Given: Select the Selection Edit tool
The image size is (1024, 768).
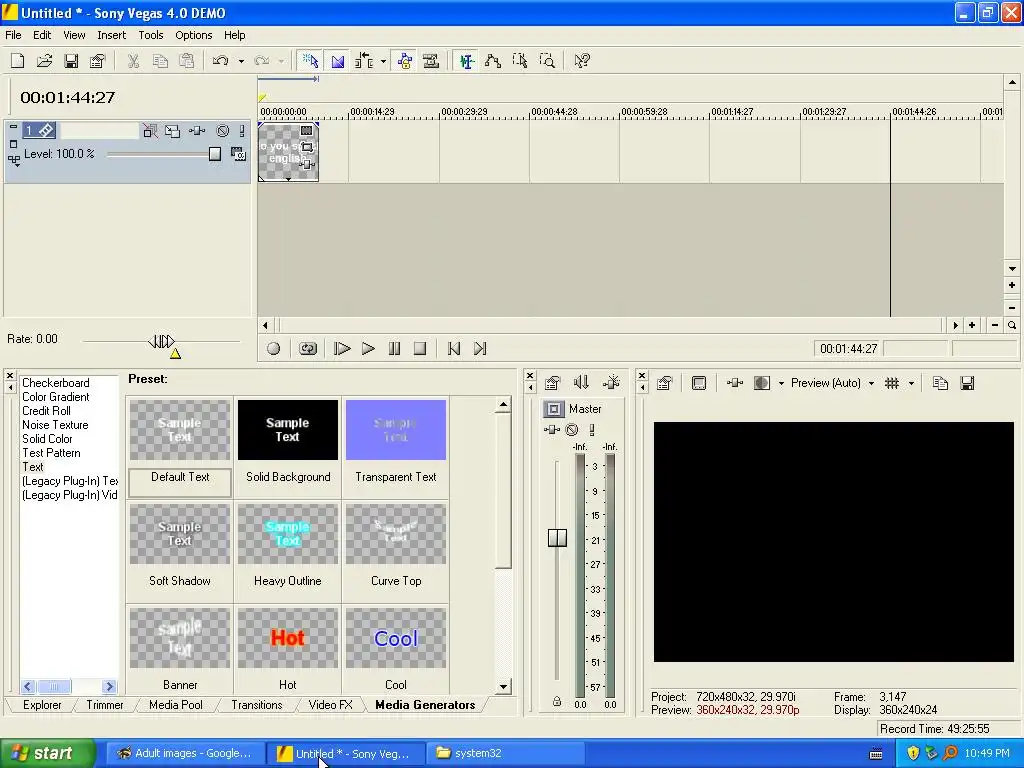Looking at the screenshot, I should click(520, 61).
